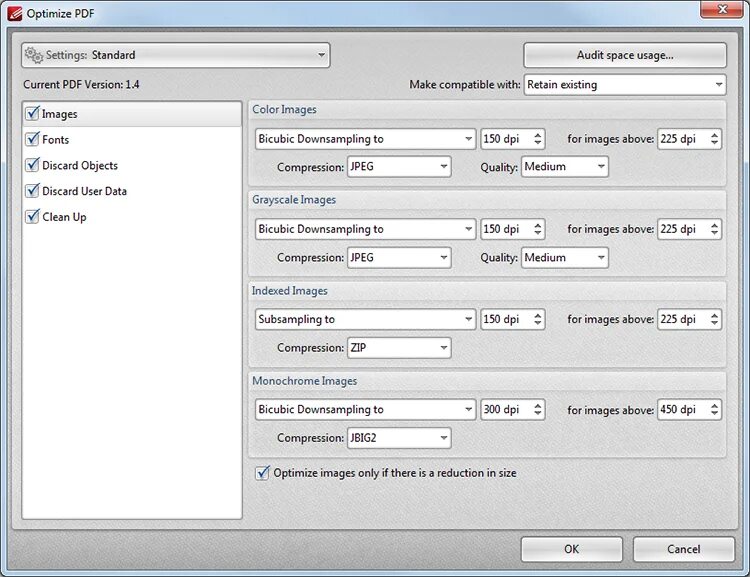The height and width of the screenshot is (577, 750).
Task: Open Indexed Images Compression ZIP dropdown
Action: (x=399, y=347)
